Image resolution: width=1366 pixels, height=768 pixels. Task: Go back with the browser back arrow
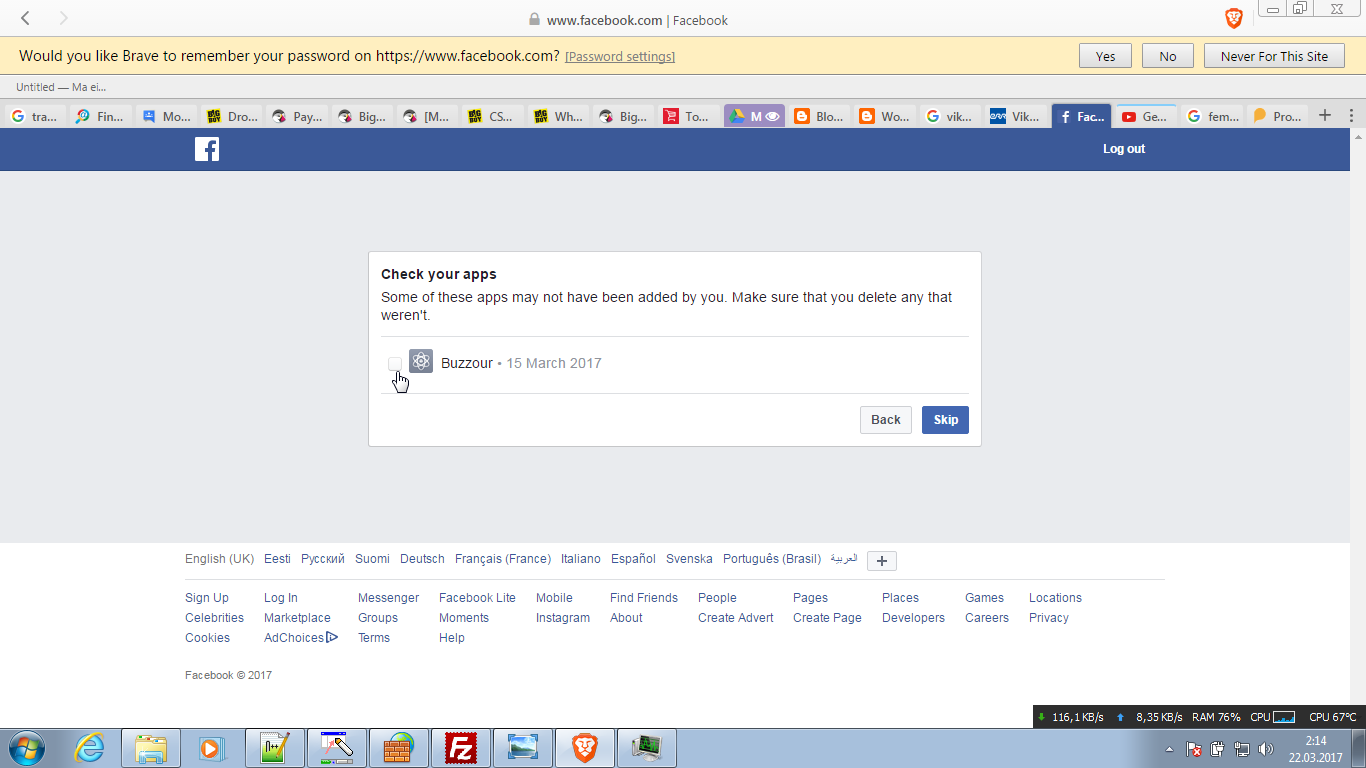[26, 18]
